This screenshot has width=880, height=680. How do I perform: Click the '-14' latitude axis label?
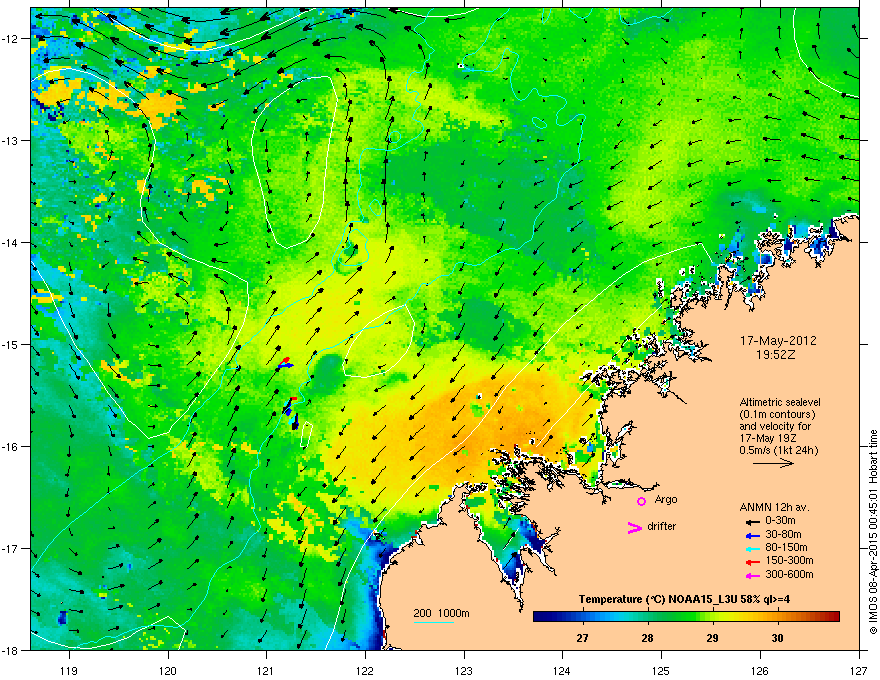click(10, 243)
